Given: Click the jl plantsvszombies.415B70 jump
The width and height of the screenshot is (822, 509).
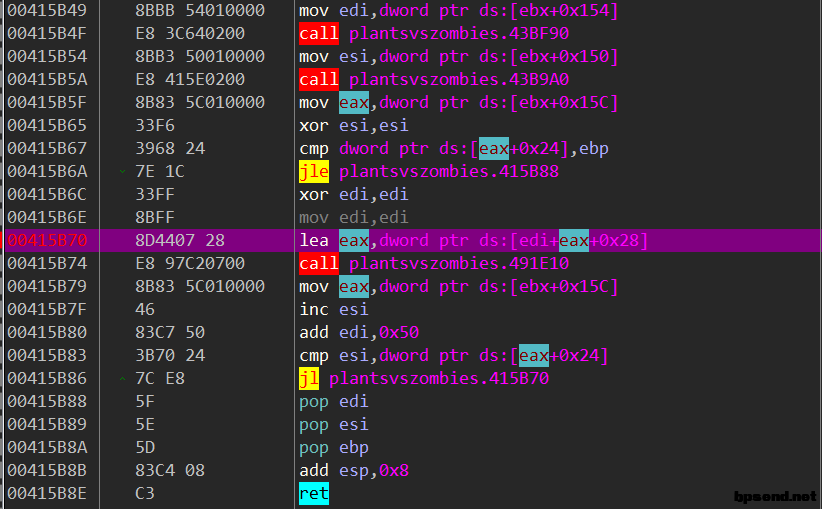Looking at the screenshot, I should (424, 379).
